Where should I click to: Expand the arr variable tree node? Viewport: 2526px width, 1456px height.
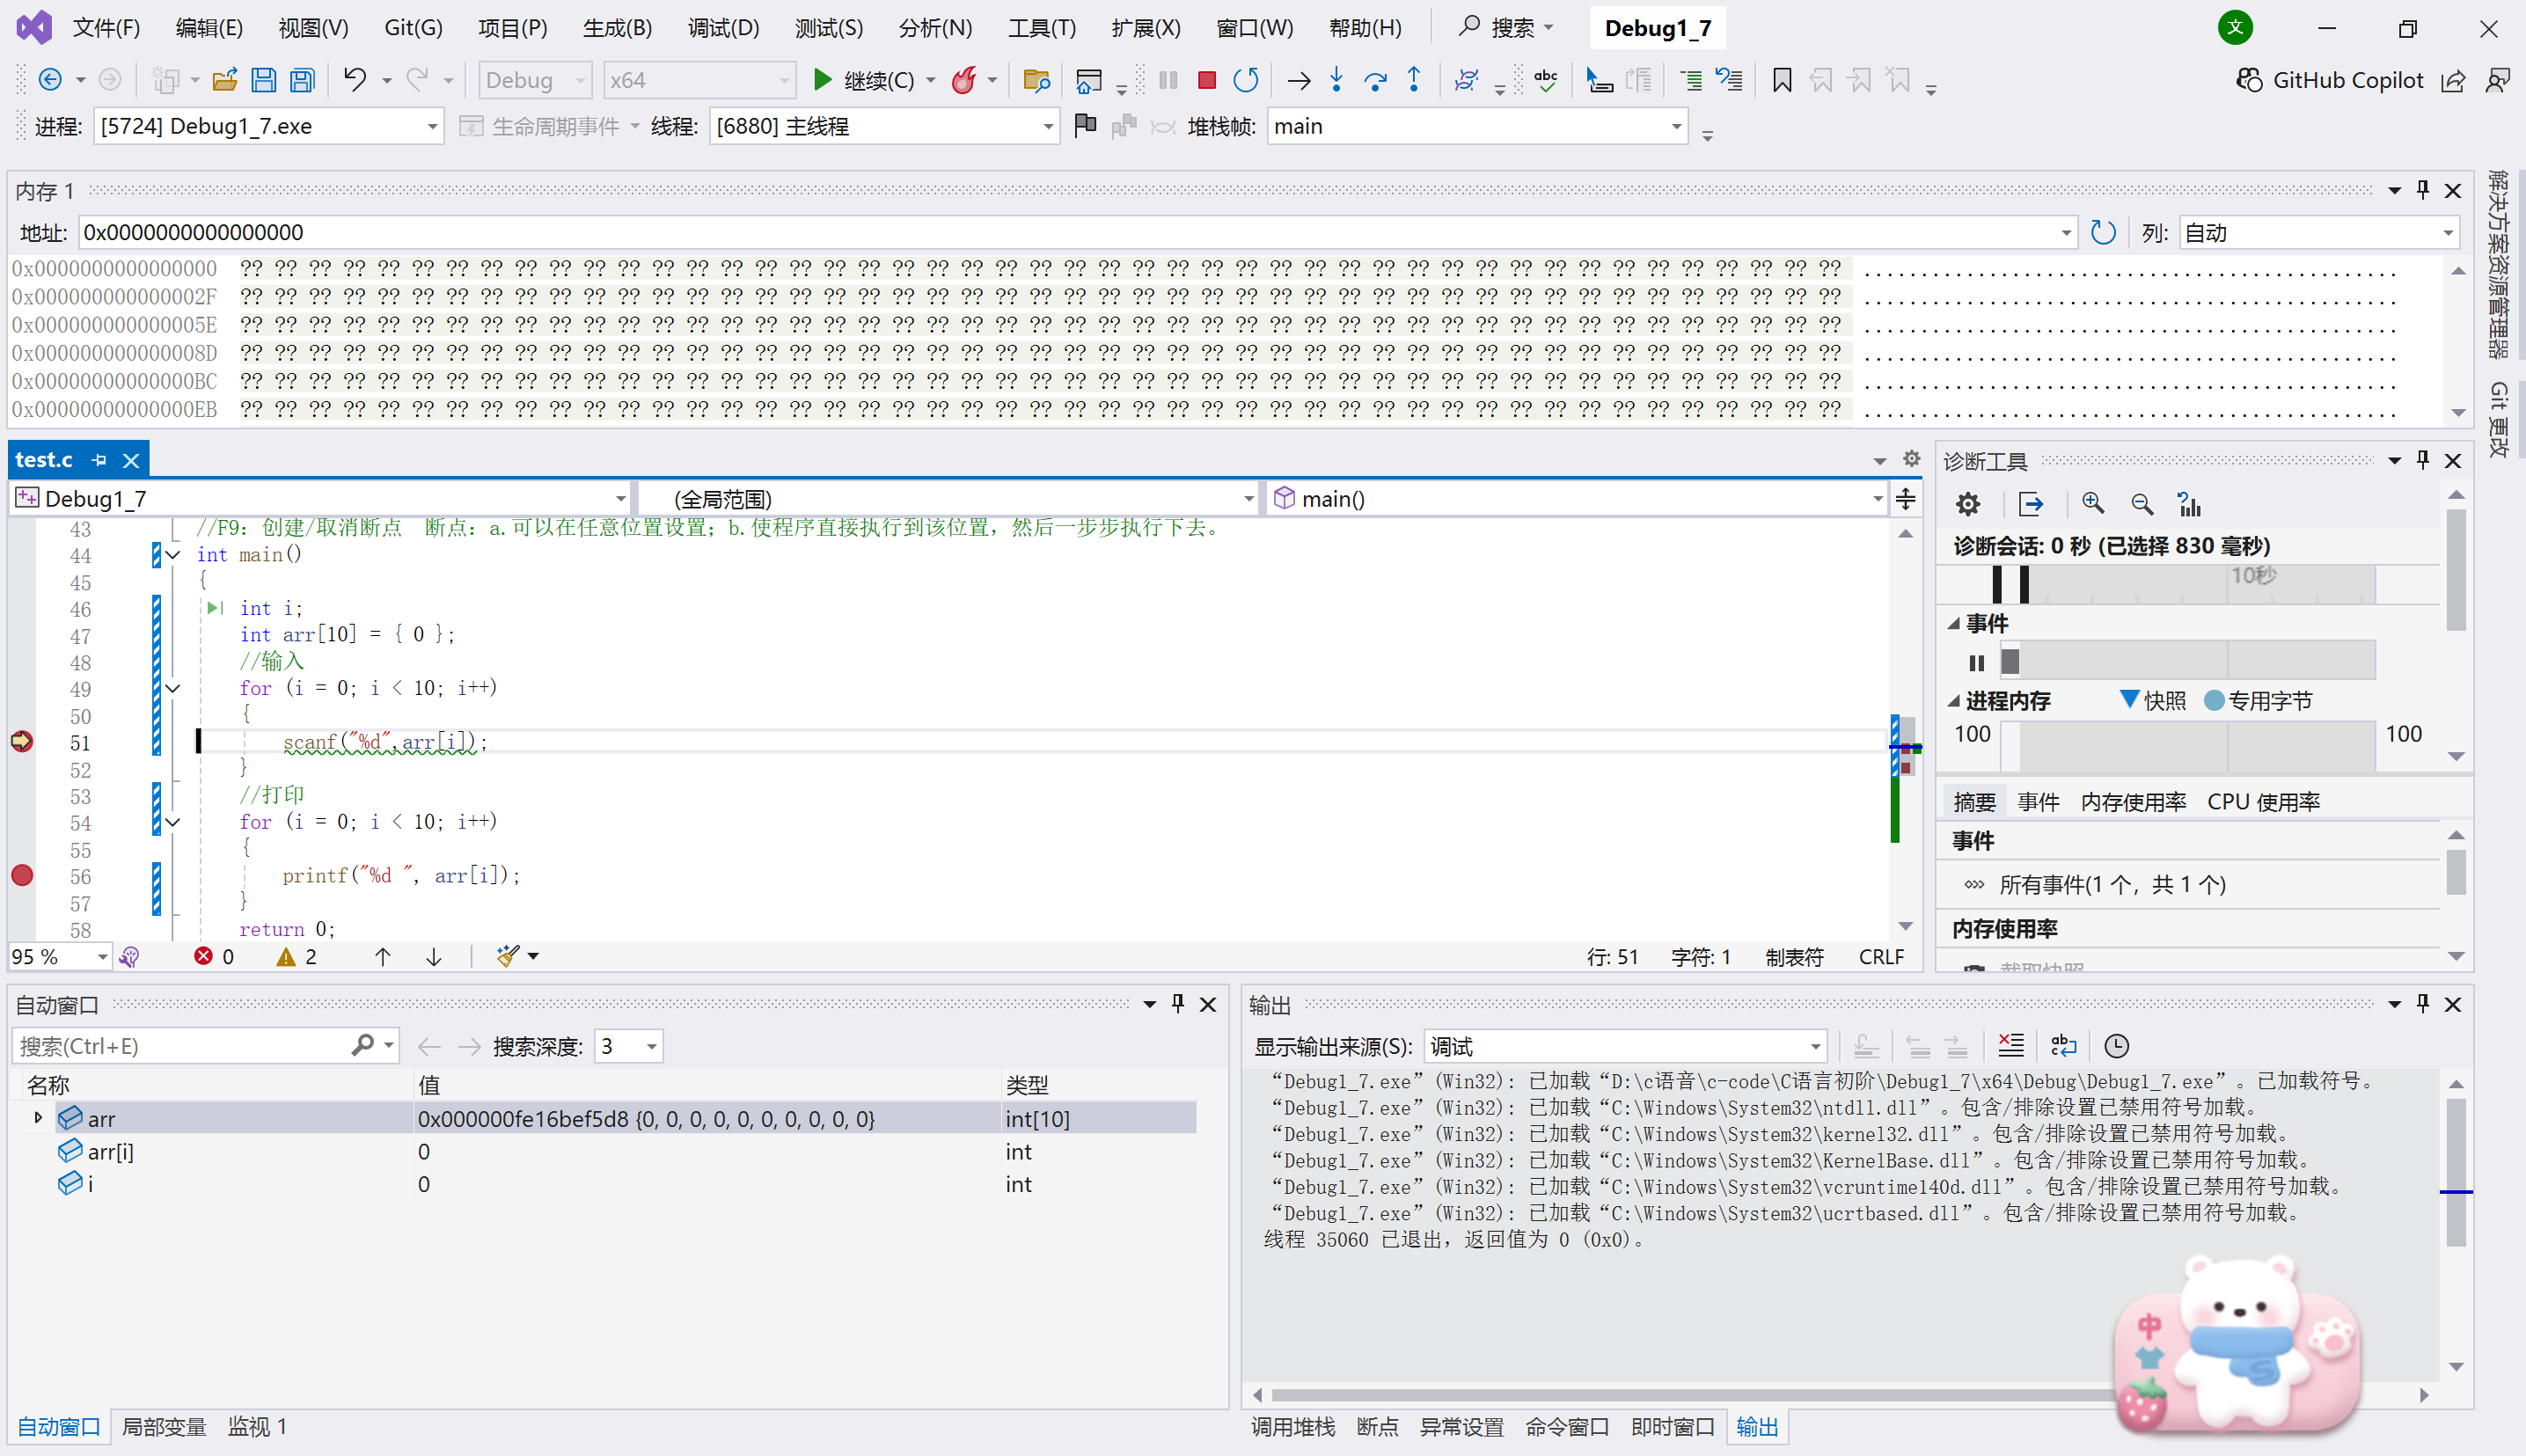38,1118
